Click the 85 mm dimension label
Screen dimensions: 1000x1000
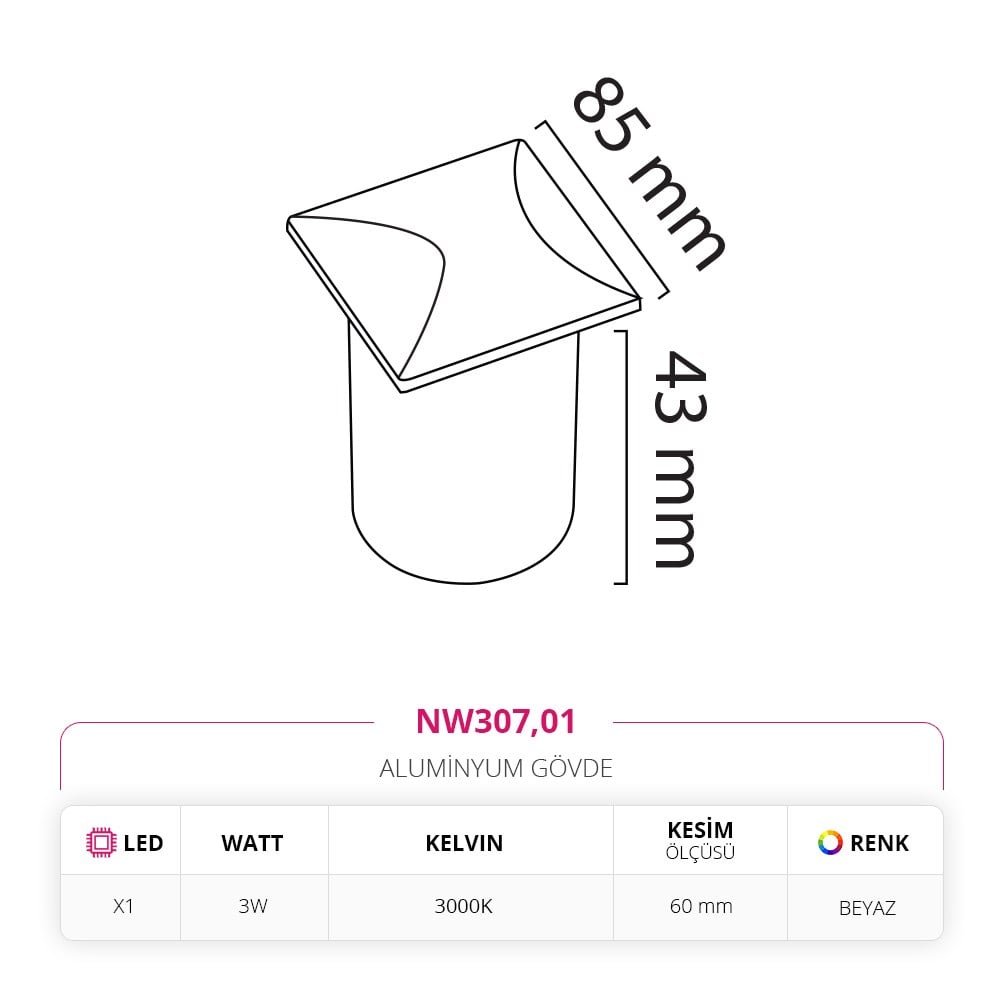pos(649,173)
